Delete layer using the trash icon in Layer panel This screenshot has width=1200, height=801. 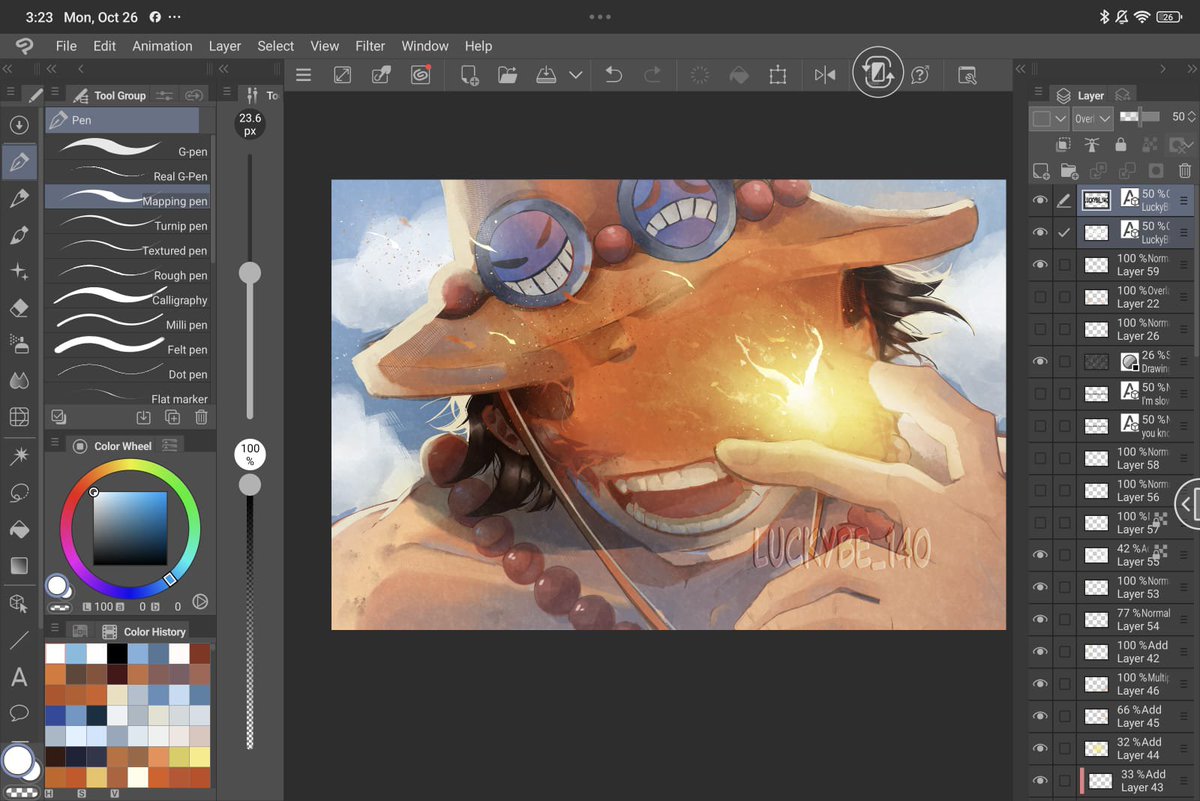click(1185, 171)
